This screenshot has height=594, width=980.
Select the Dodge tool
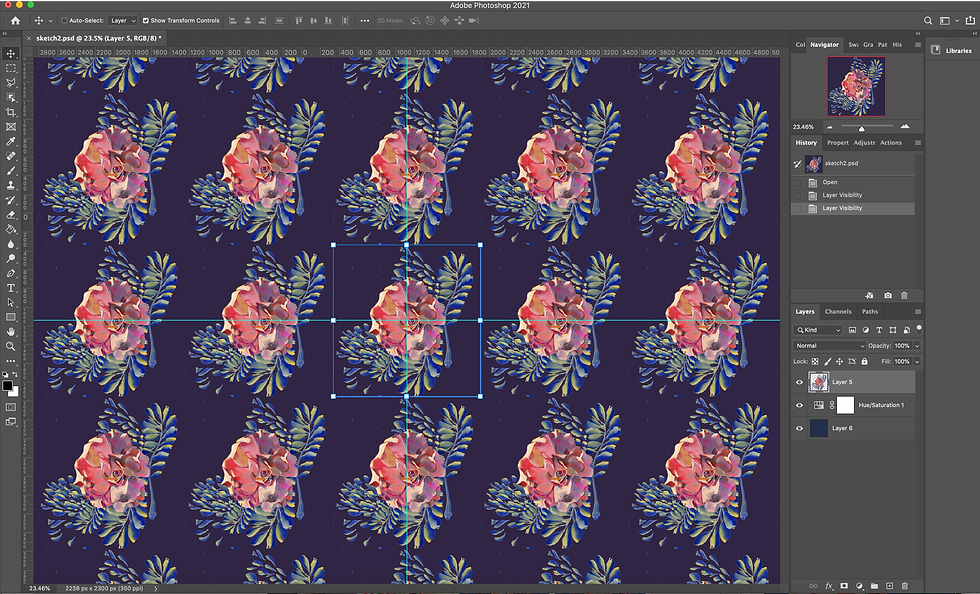[x=11, y=259]
